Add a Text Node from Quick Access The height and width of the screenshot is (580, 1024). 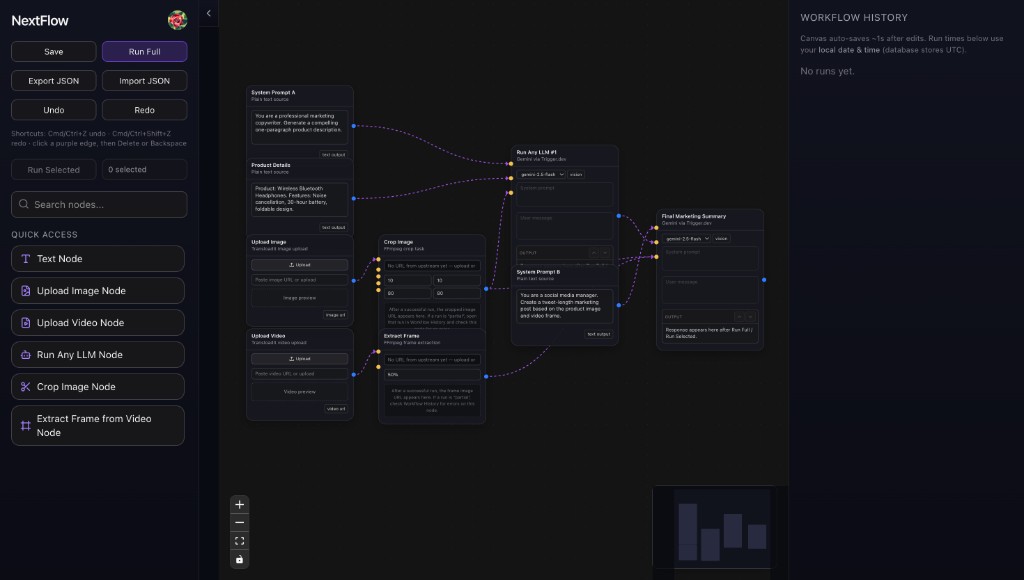click(98, 259)
